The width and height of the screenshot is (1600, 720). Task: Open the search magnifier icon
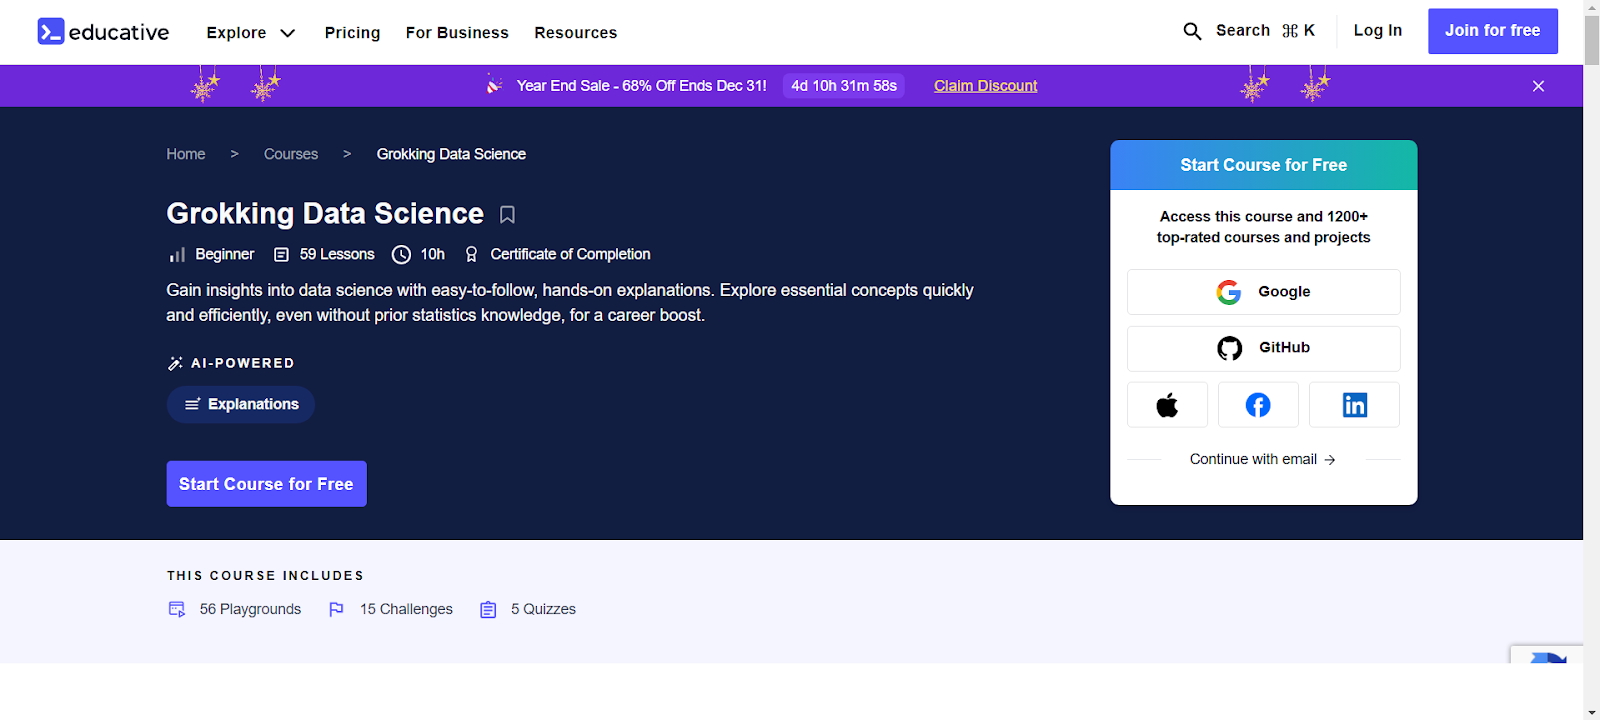click(x=1192, y=31)
